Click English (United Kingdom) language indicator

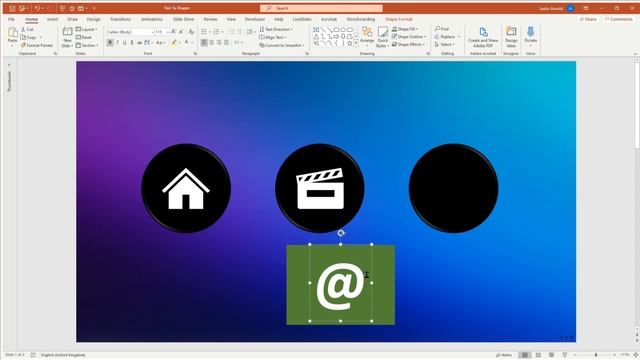click(x=63, y=355)
